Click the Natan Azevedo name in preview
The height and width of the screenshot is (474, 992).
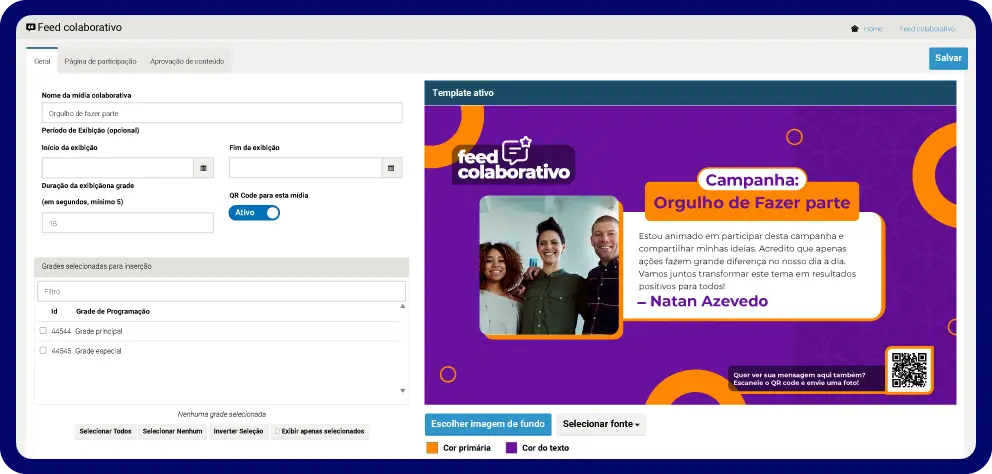702,301
